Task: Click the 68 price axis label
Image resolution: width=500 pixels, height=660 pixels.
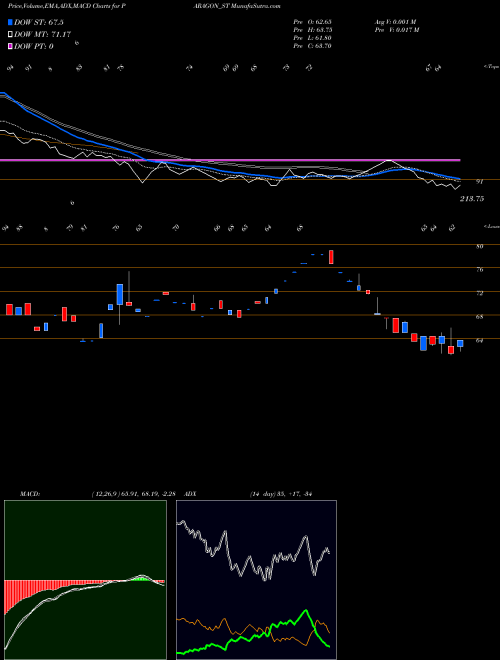Action: tap(479, 317)
